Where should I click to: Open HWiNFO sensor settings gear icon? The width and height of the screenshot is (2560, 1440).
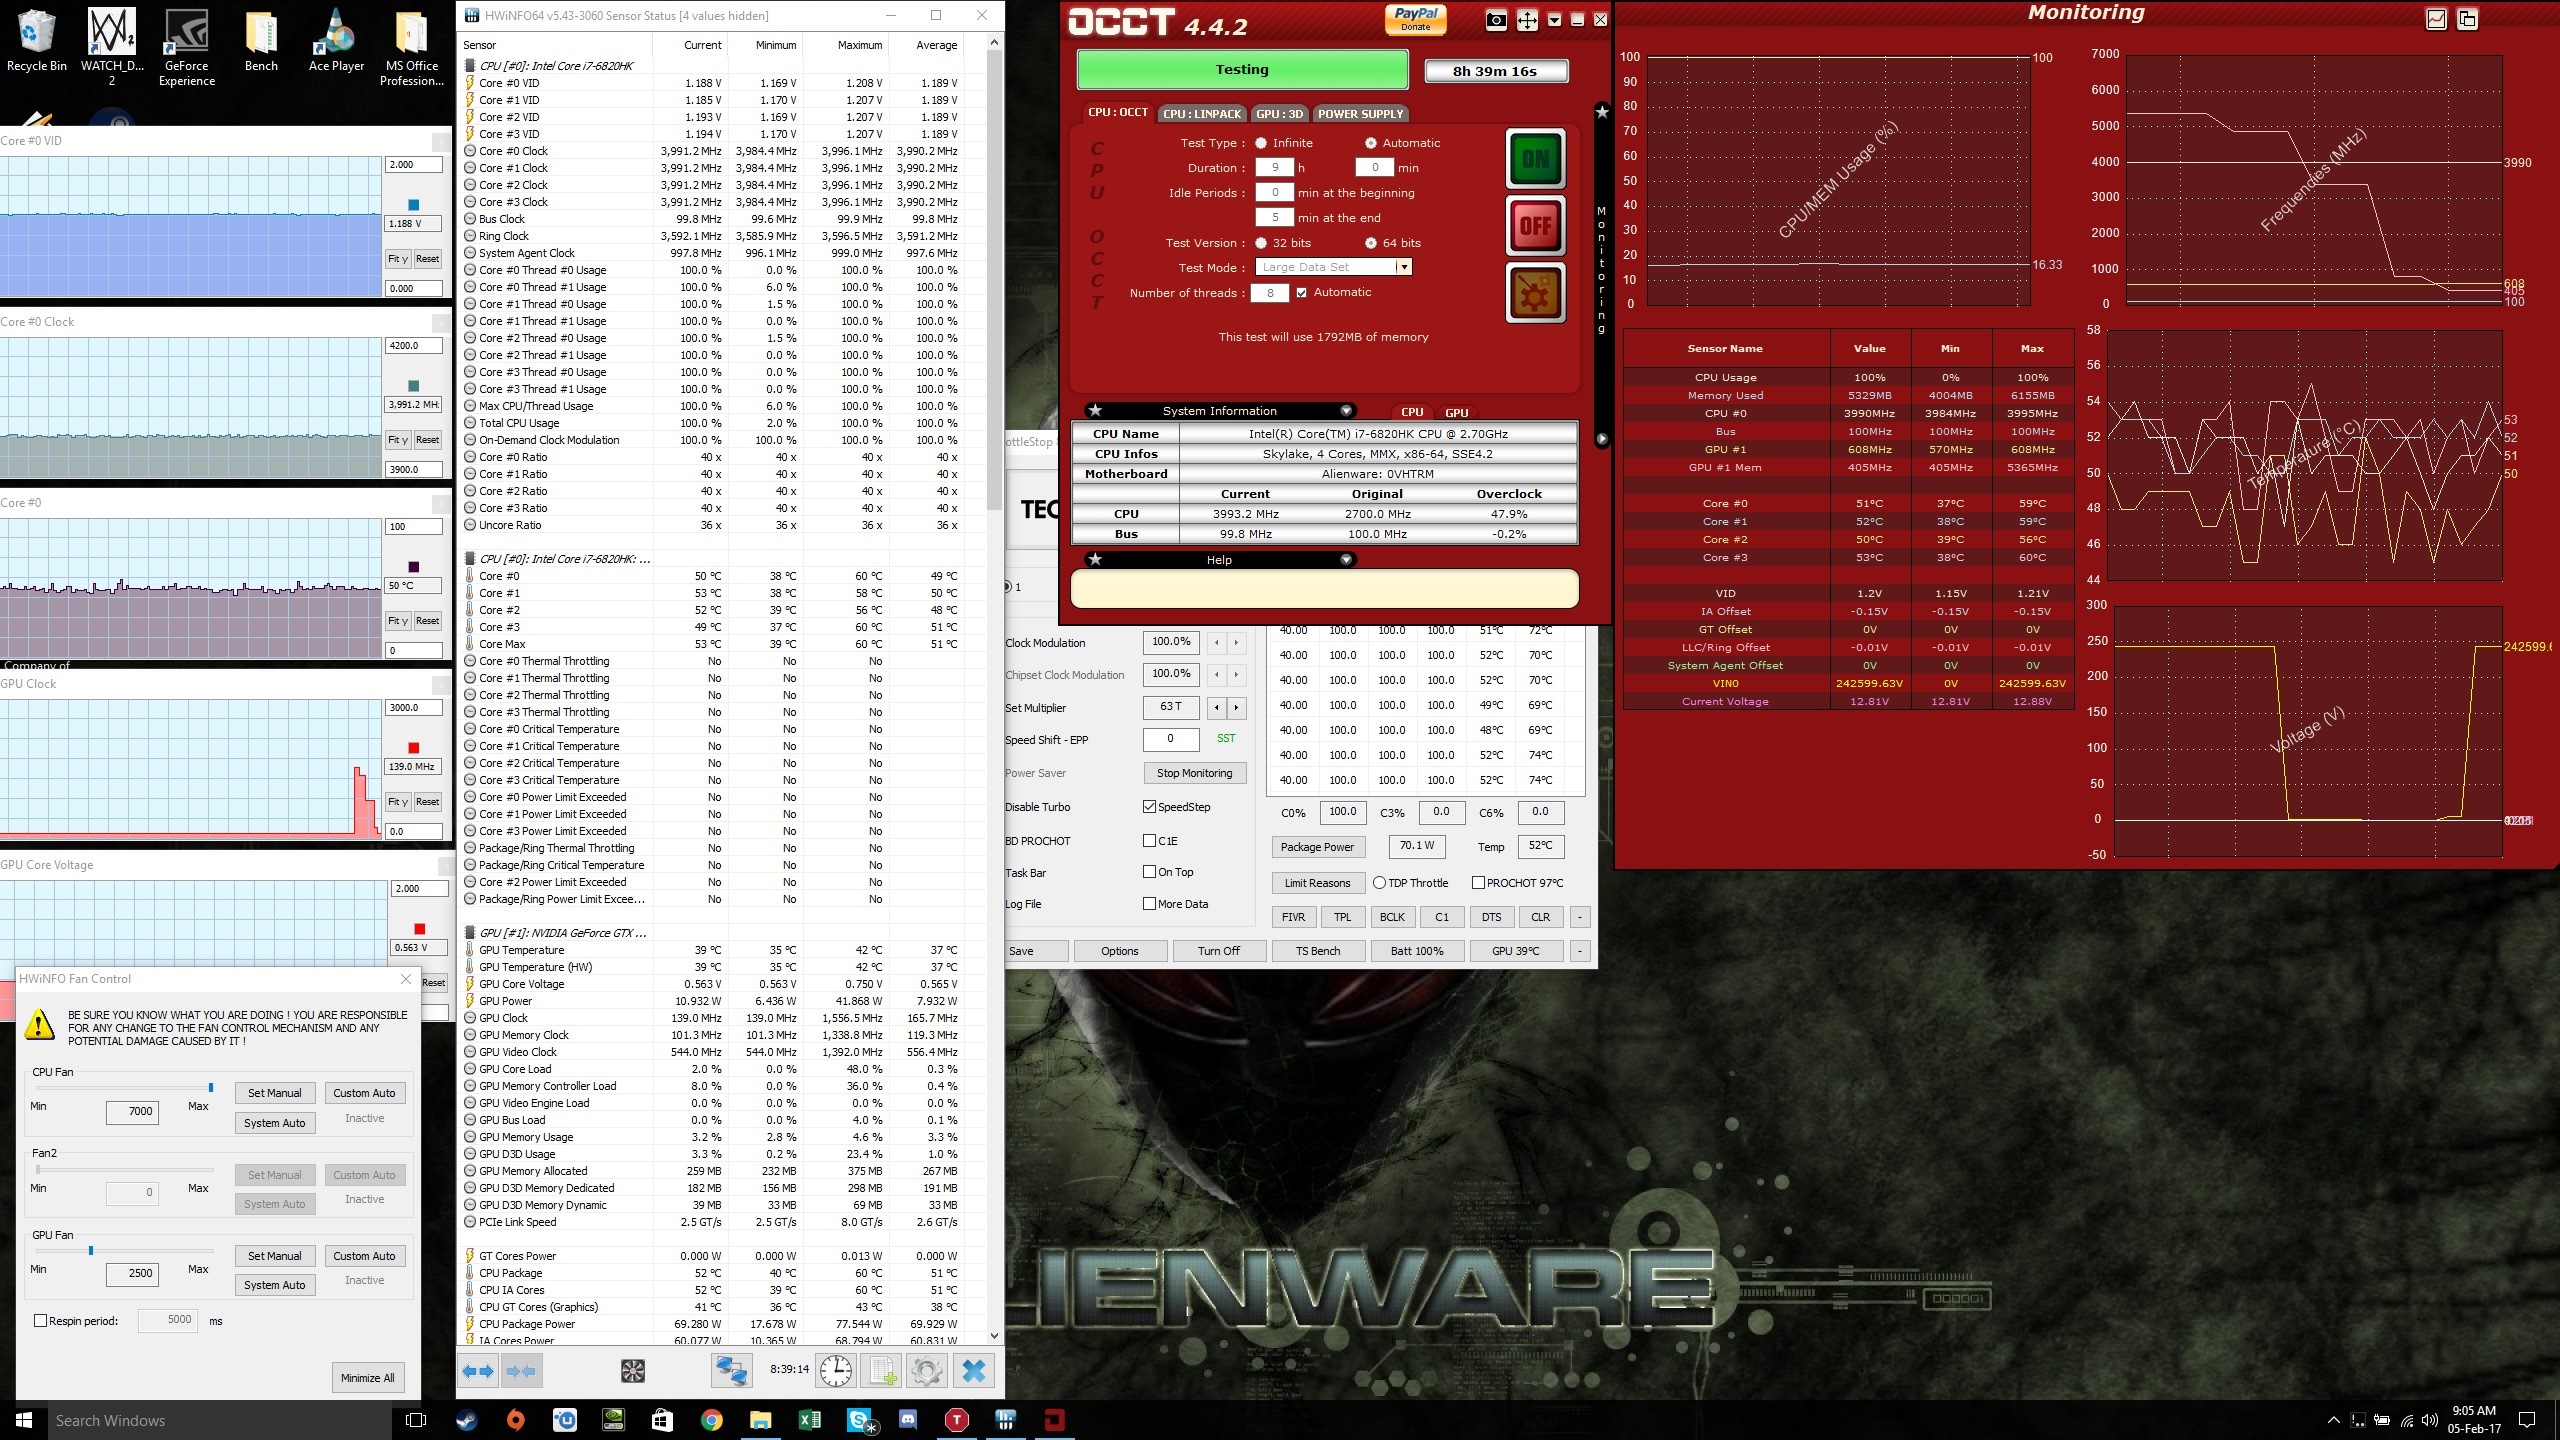[x=926, y=1371]
